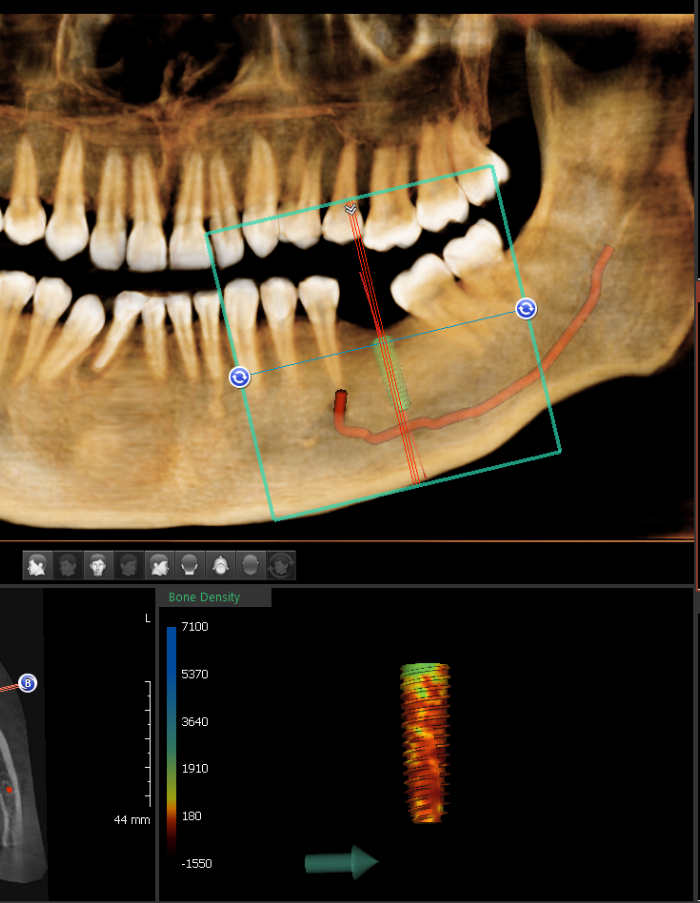The image size is (700, 903).
Task: Click the left blue rotation handle on slice line
Action: pyautogui.click(x=239, y=377)
